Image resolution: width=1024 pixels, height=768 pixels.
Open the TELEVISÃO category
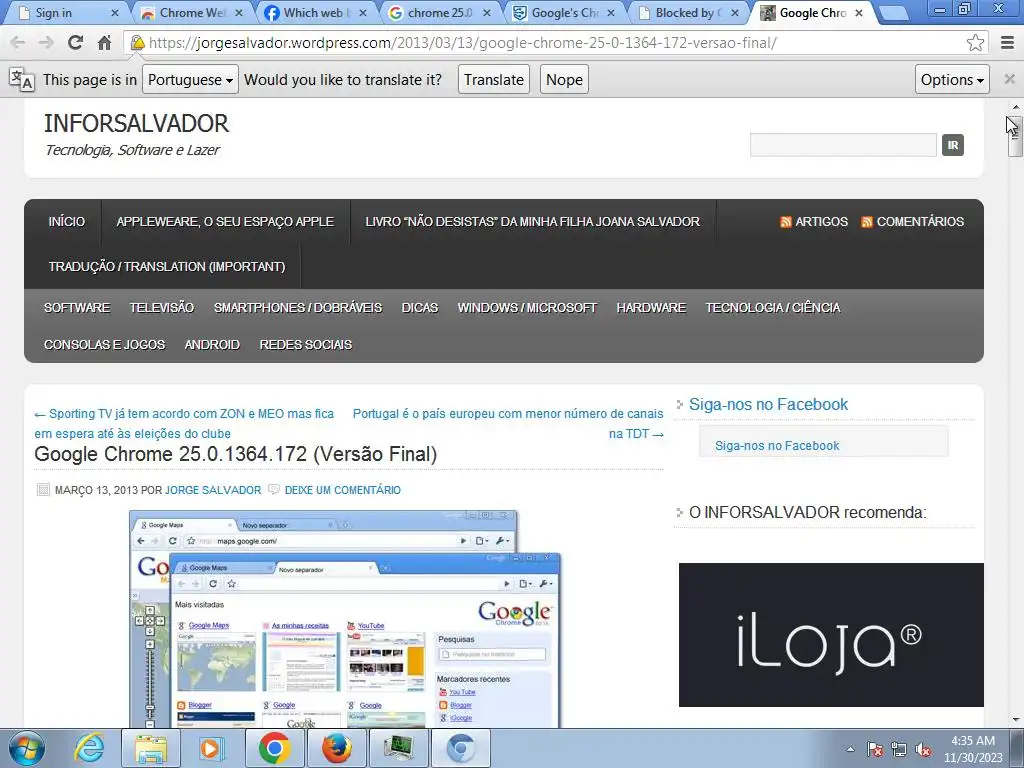[x=162, y=308]
